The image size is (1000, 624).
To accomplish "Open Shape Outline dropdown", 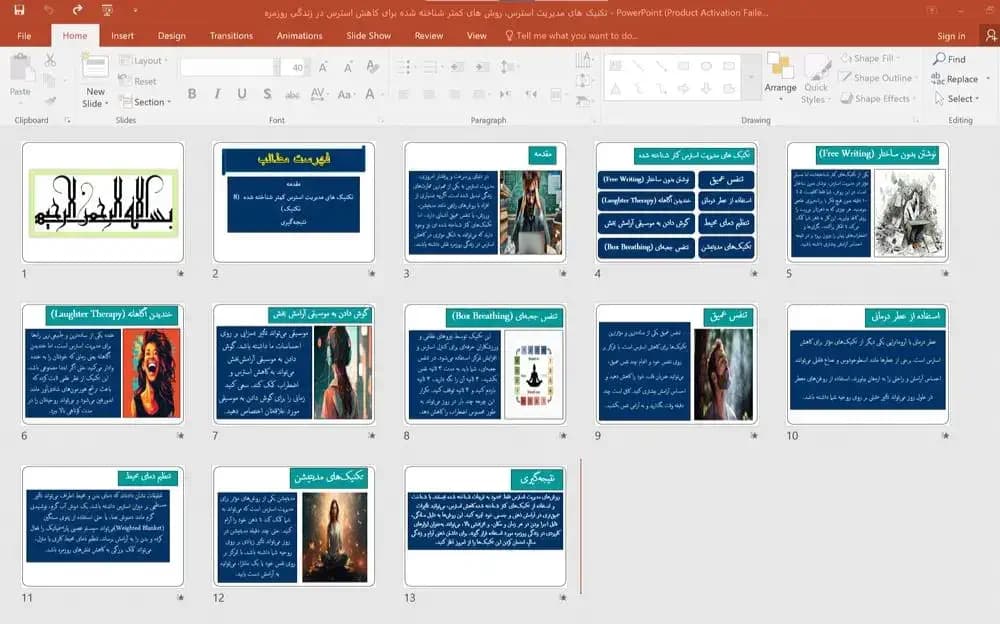I will pyautogui.click(x=878, y=78).
